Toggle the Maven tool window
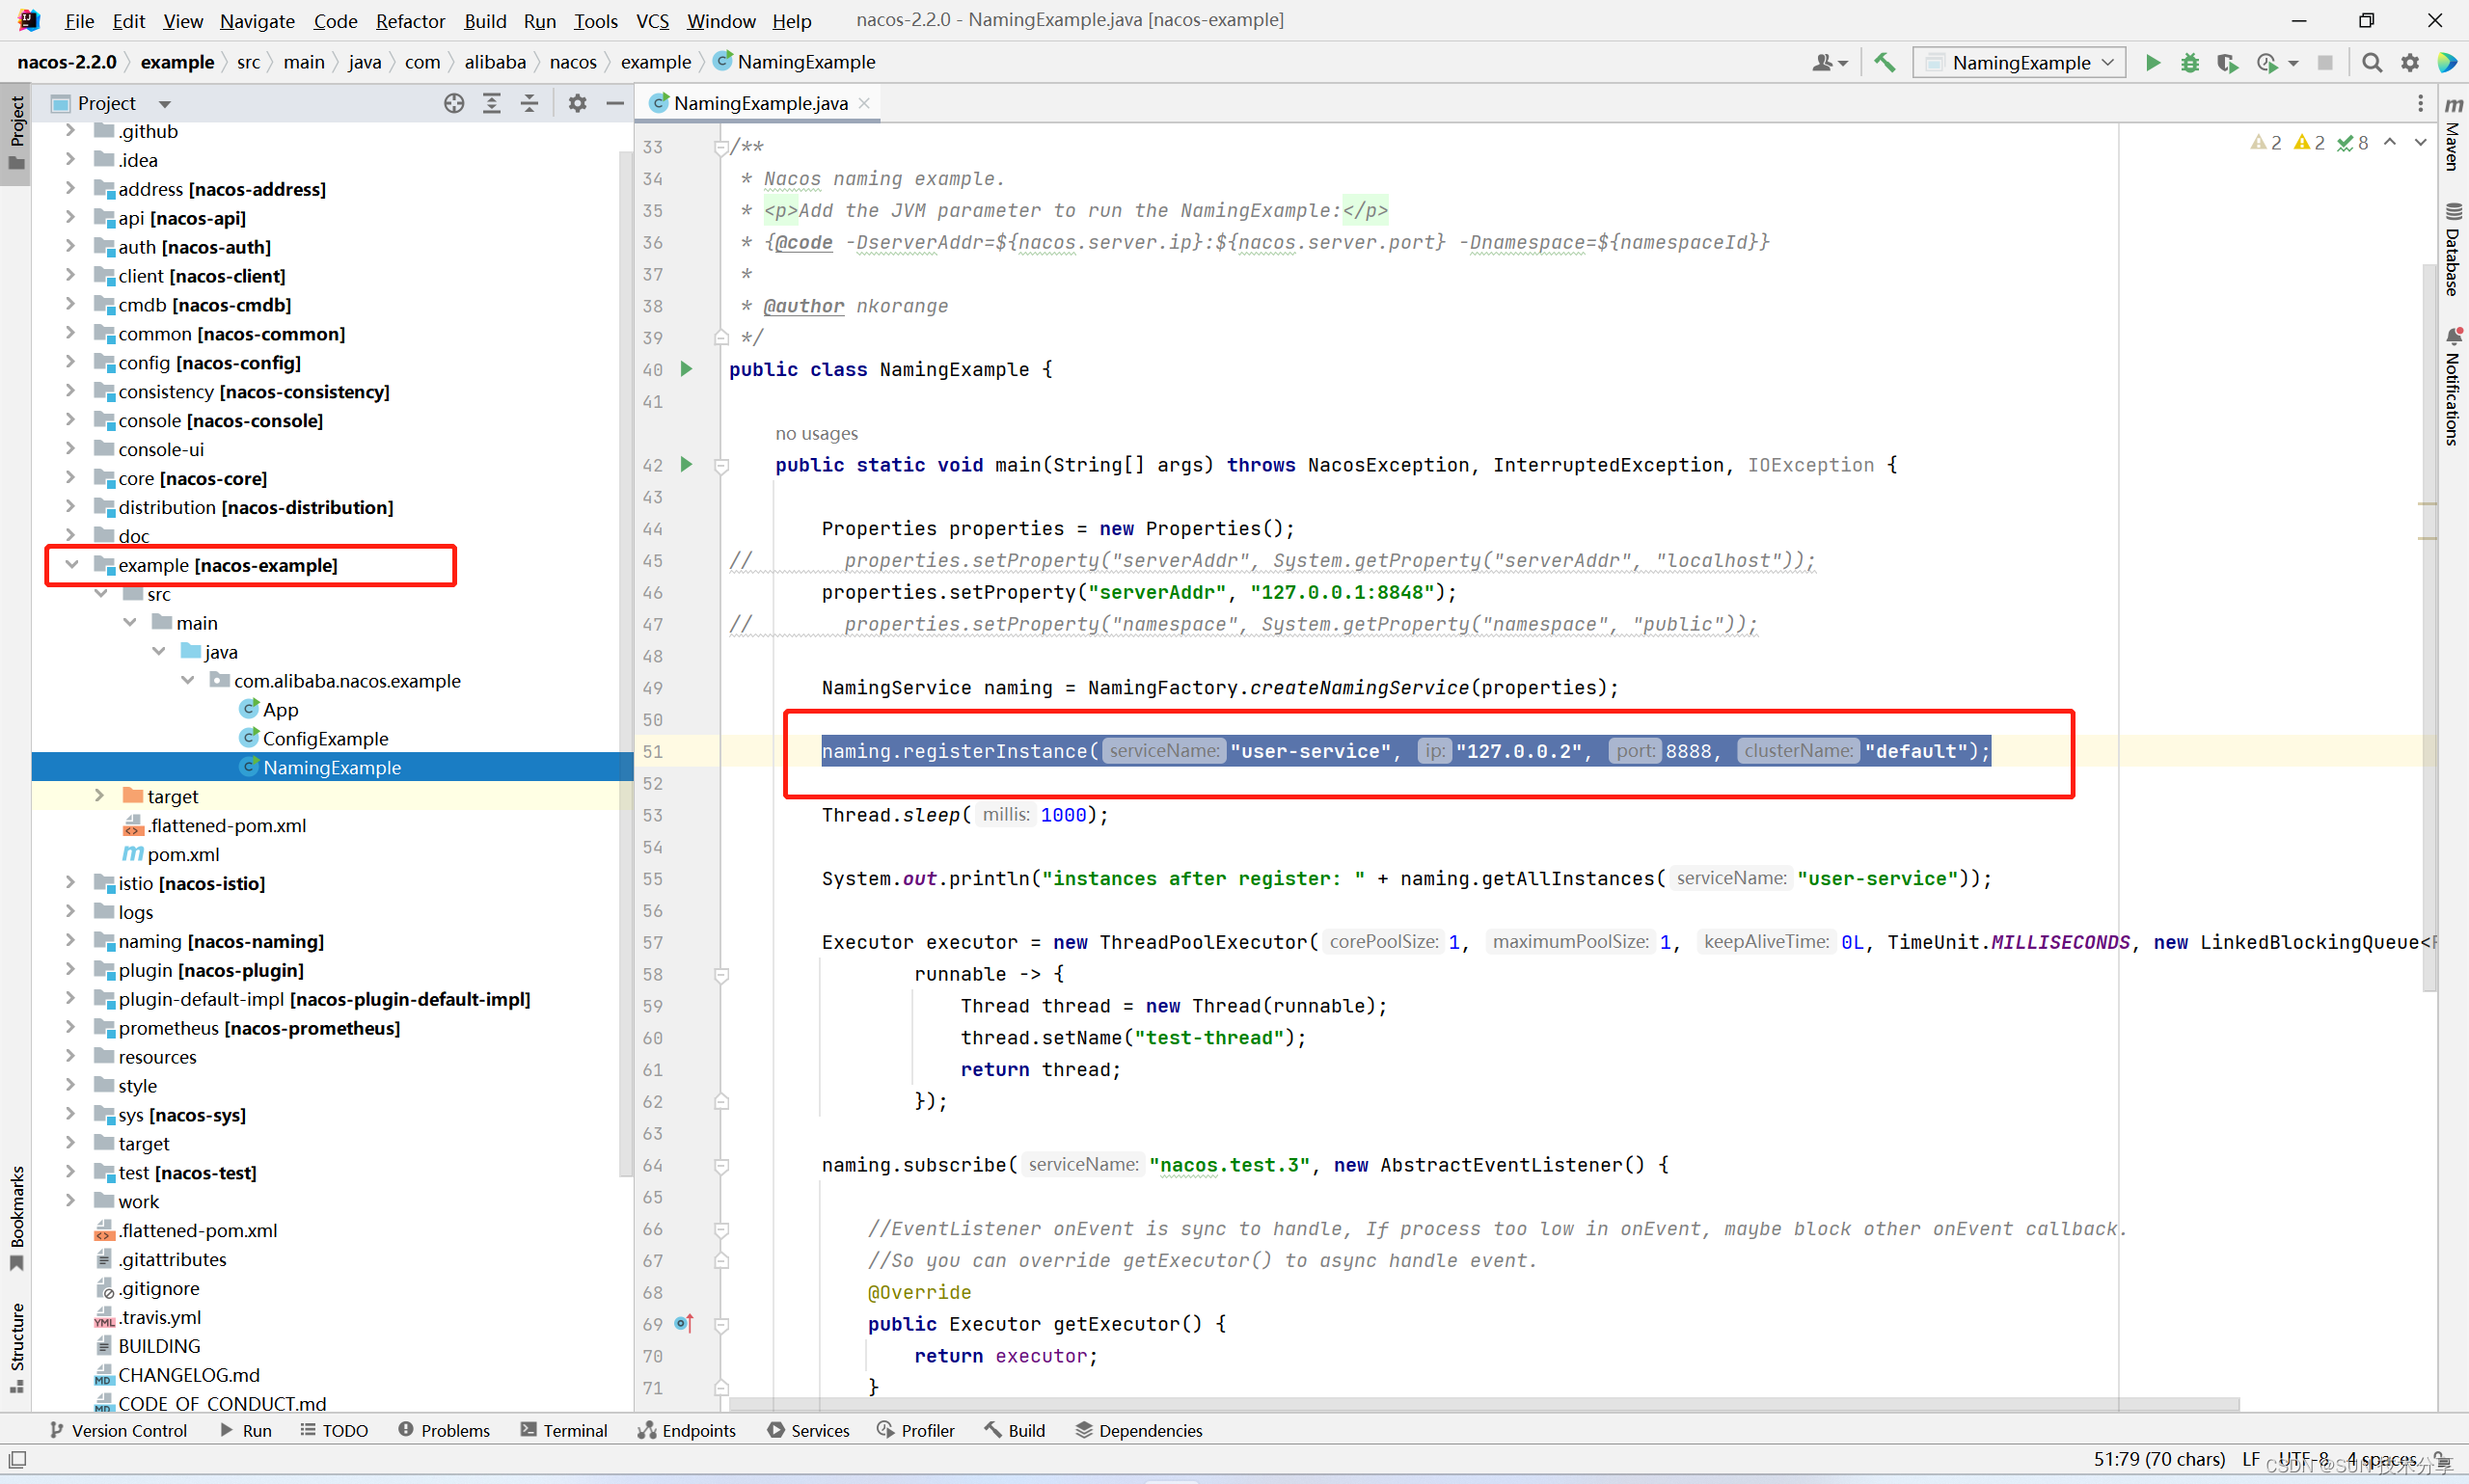The width and height of the screenshot is (2469, 1484). pyautogui.click(x=2452, y=135)
